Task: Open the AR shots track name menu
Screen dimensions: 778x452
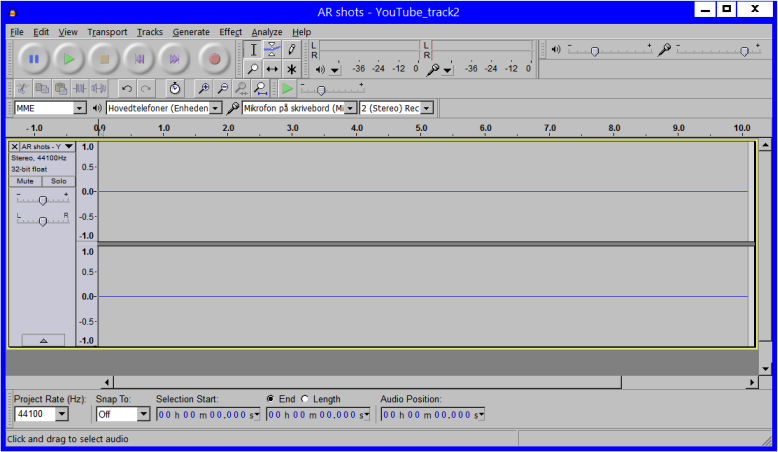Action: pos(48,147)
